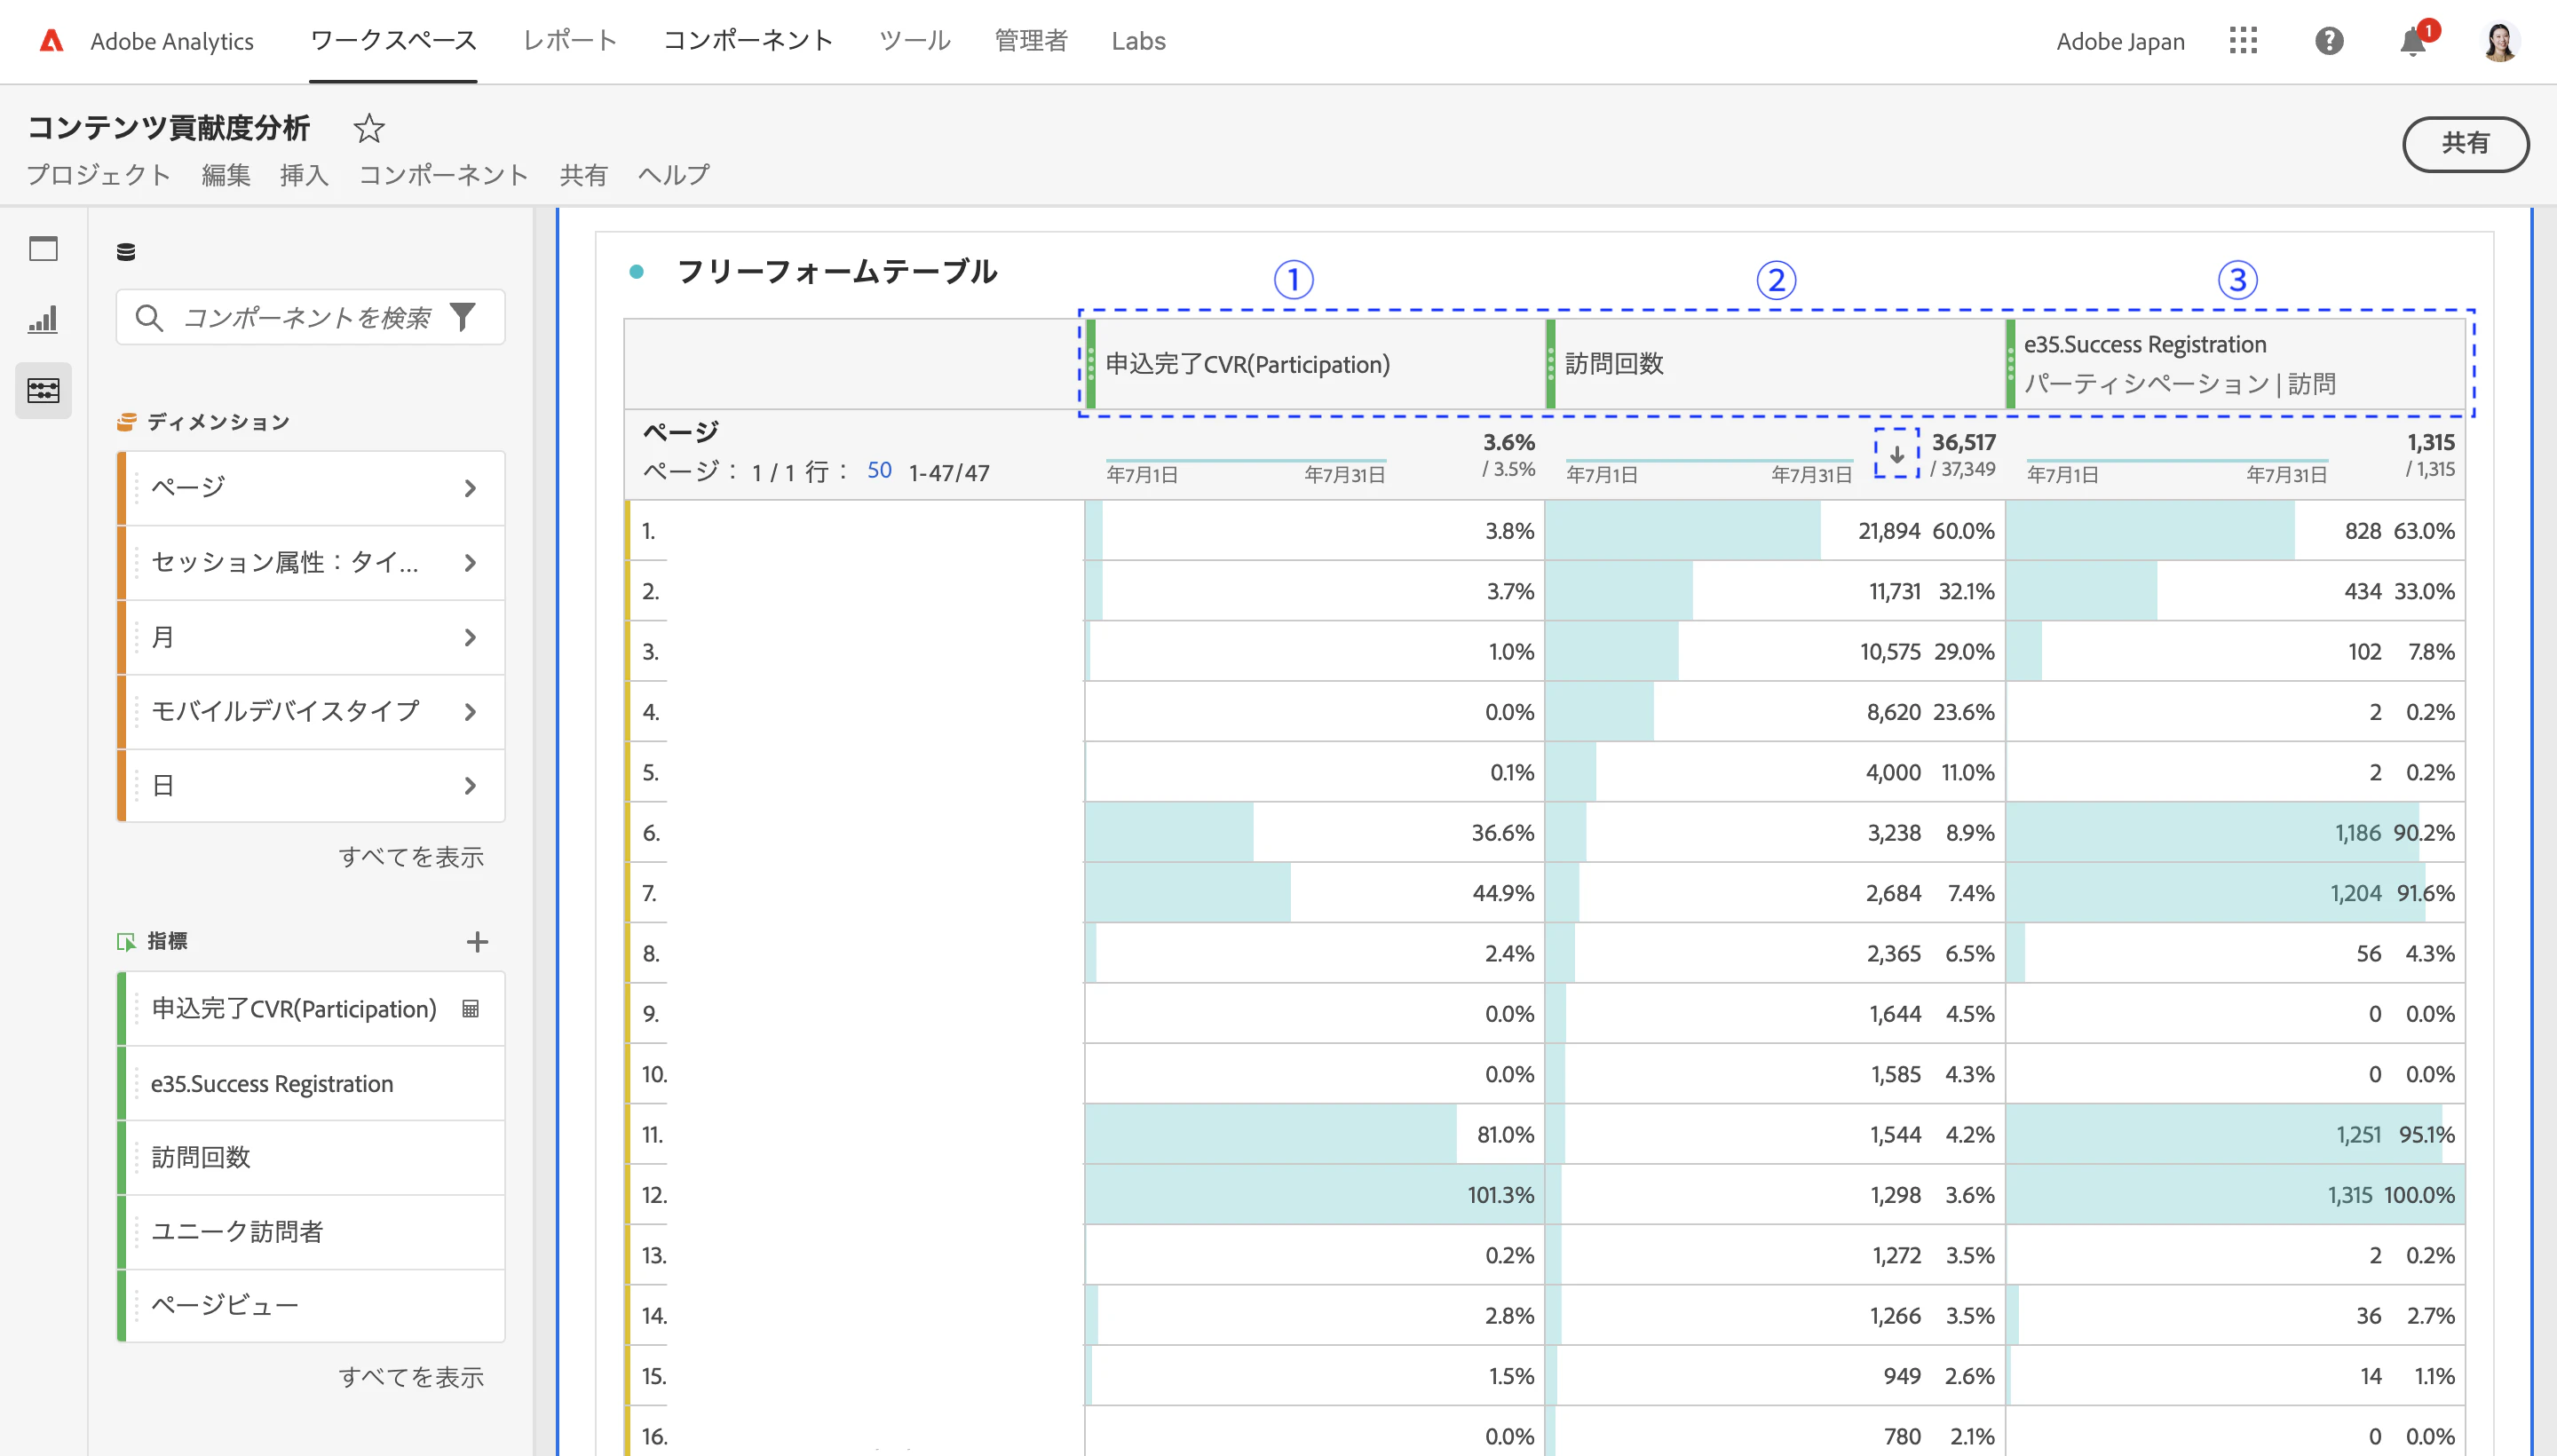The height and width of the screenshot is (1456, 2557).
Task: Open the レポート tab
Action: tap(570, 41)
